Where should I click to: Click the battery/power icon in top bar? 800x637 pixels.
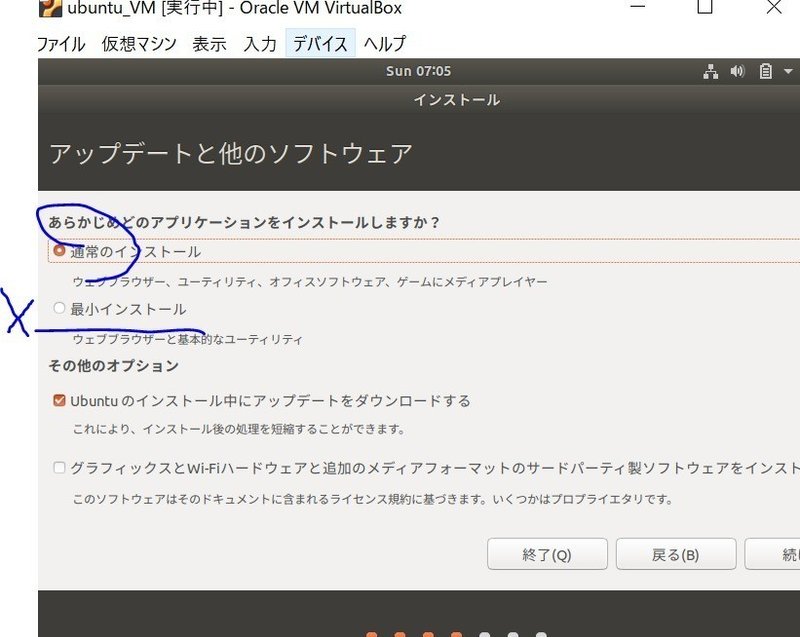pyautogui.click(x=765, y=71)
